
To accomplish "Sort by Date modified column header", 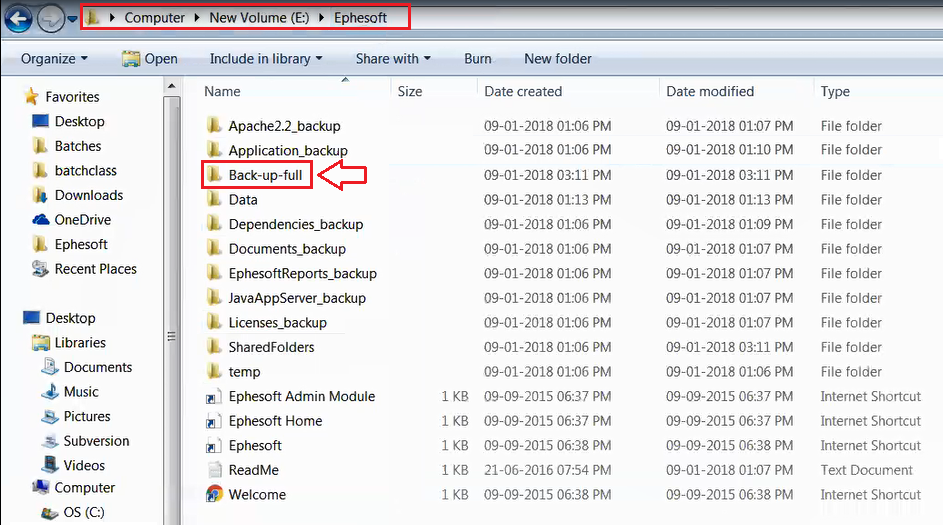I will pyautogui.click(x=710, y=91).
